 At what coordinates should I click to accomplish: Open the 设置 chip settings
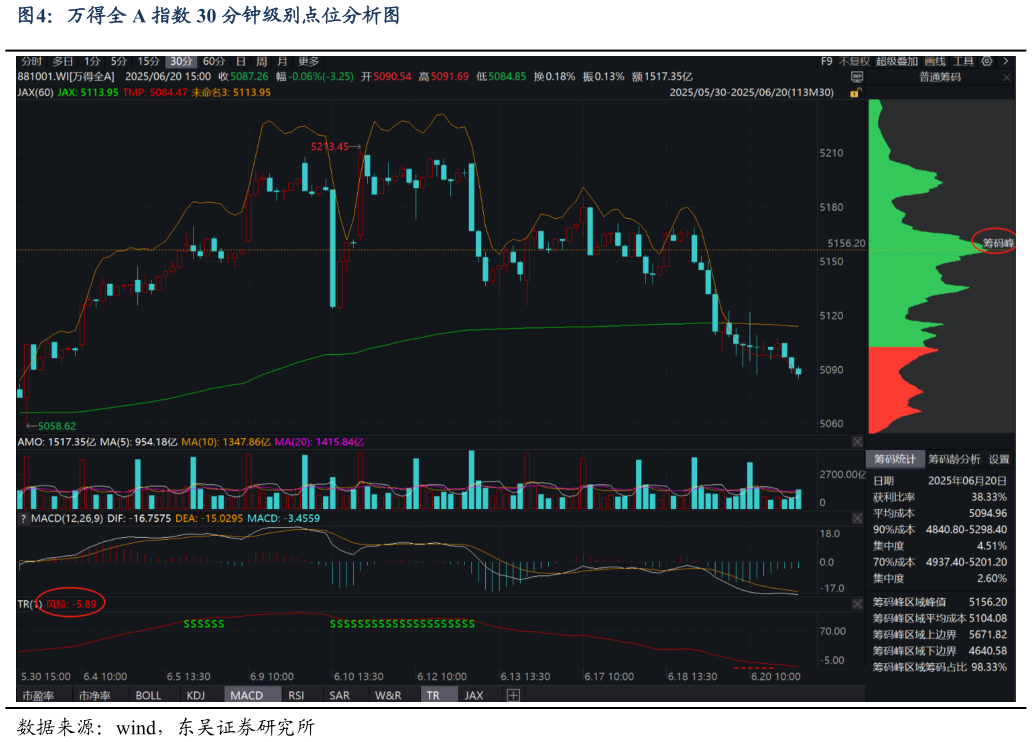point(999,459)
